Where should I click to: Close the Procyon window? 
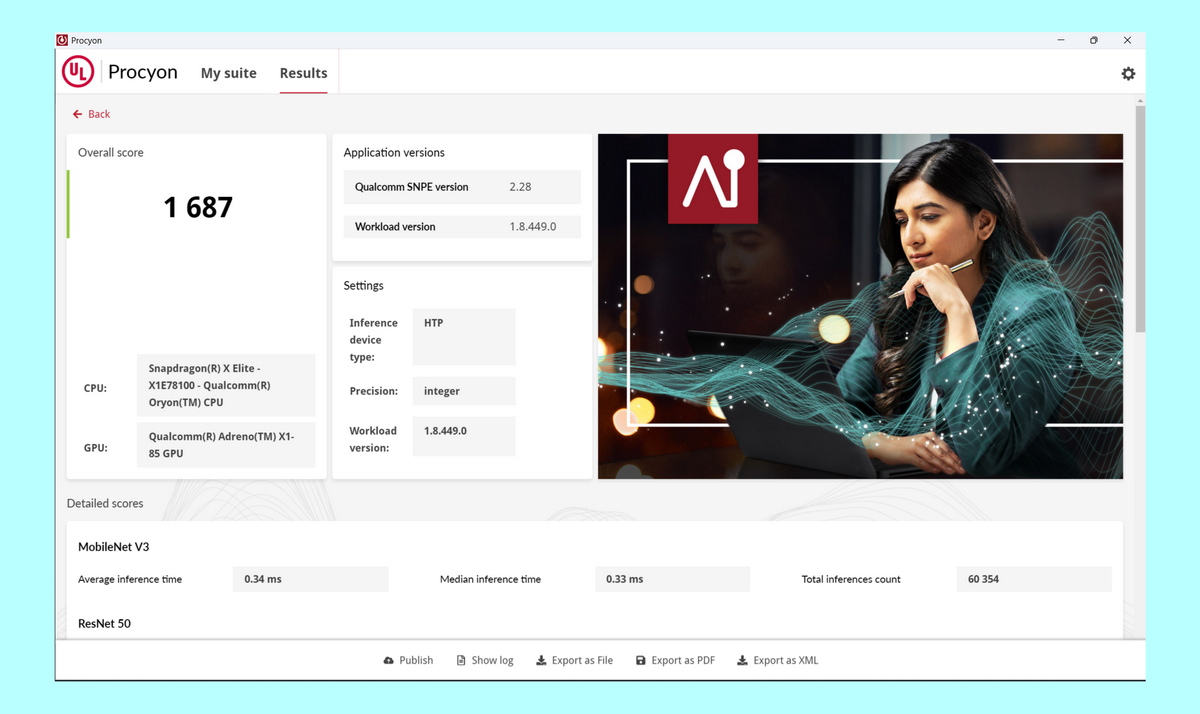[1127, 40]
